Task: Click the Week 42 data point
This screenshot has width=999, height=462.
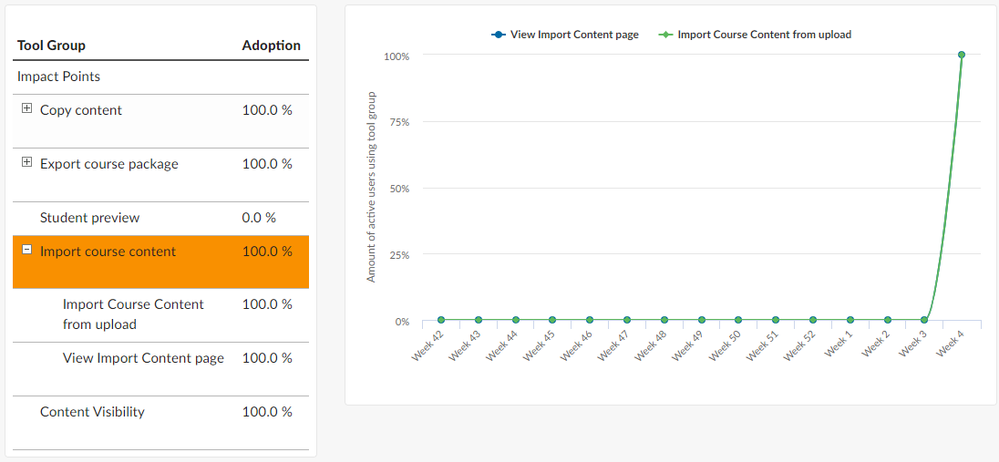Action: pyautogui.click(x=441, y=320)
